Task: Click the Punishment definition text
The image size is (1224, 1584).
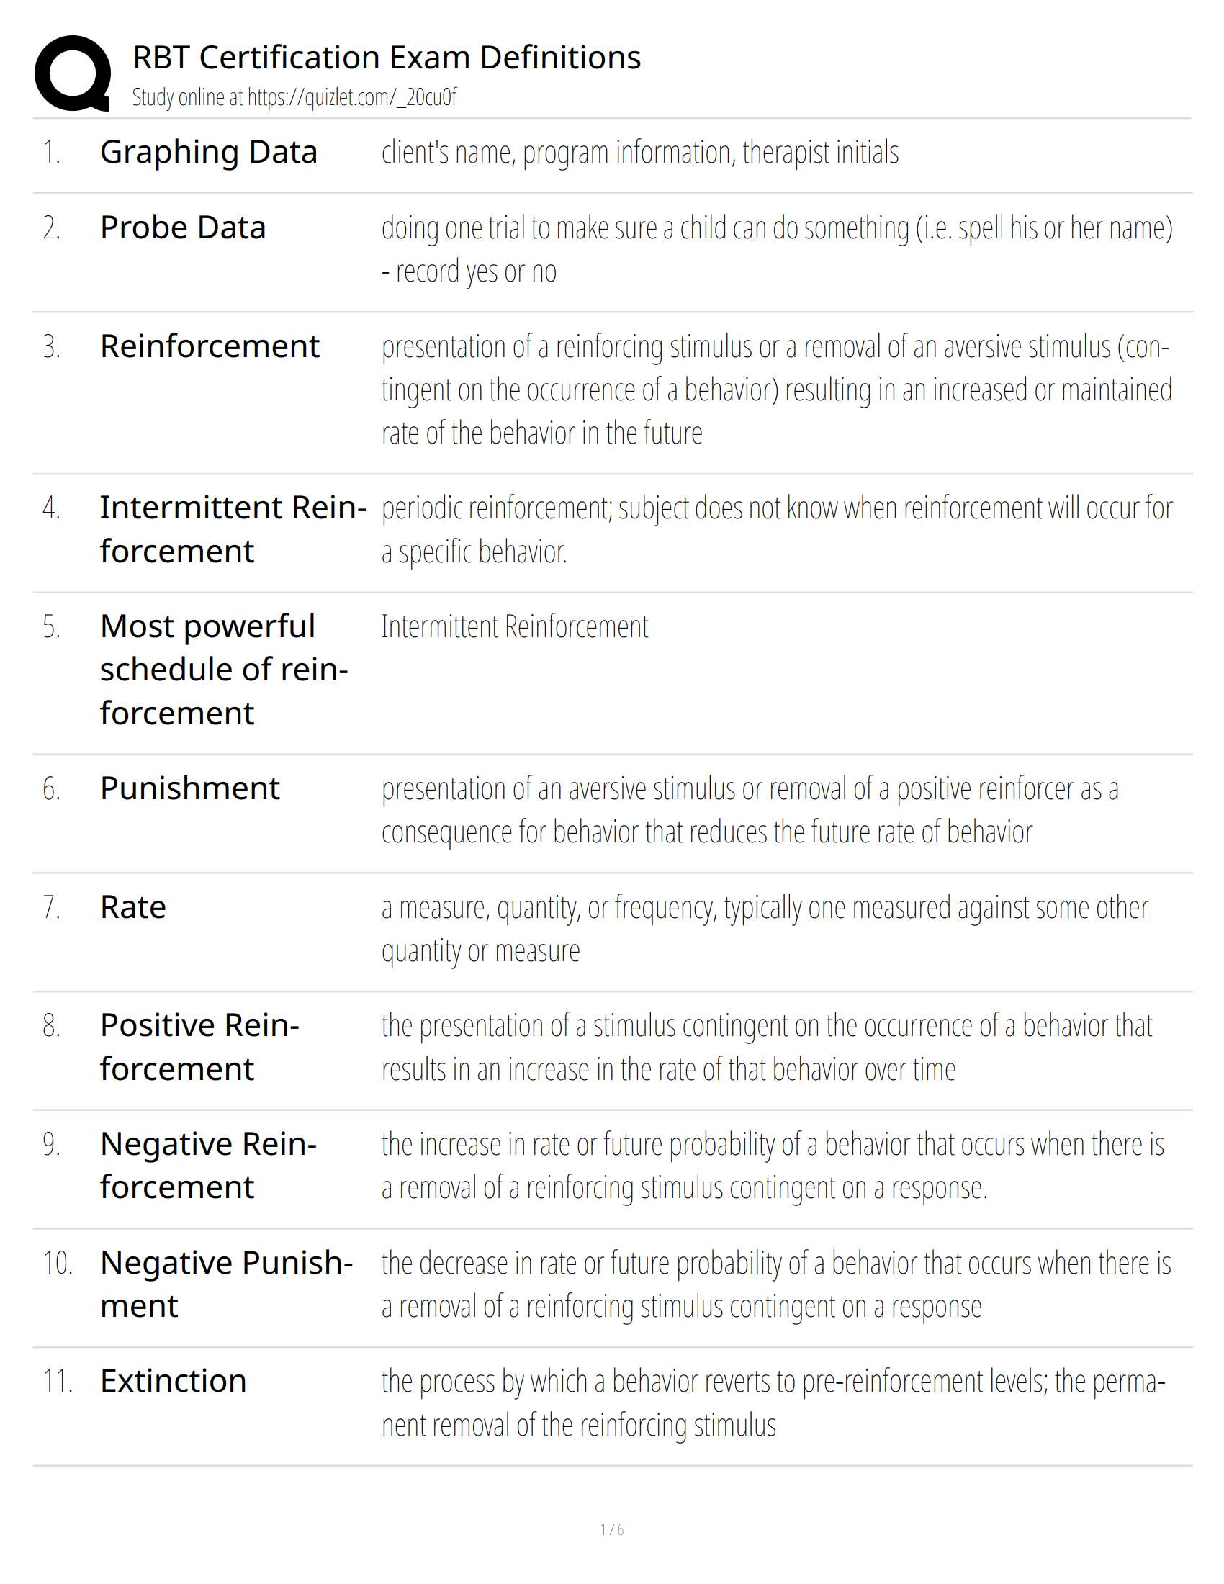Action: tap(749, 810)
